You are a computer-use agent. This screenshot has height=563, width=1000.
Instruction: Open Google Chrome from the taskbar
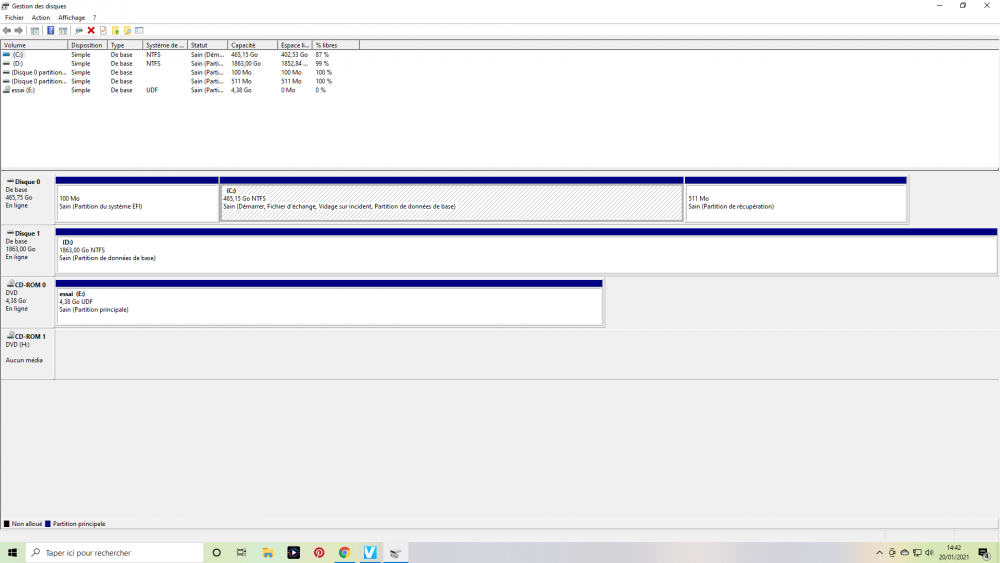[344, 553]
